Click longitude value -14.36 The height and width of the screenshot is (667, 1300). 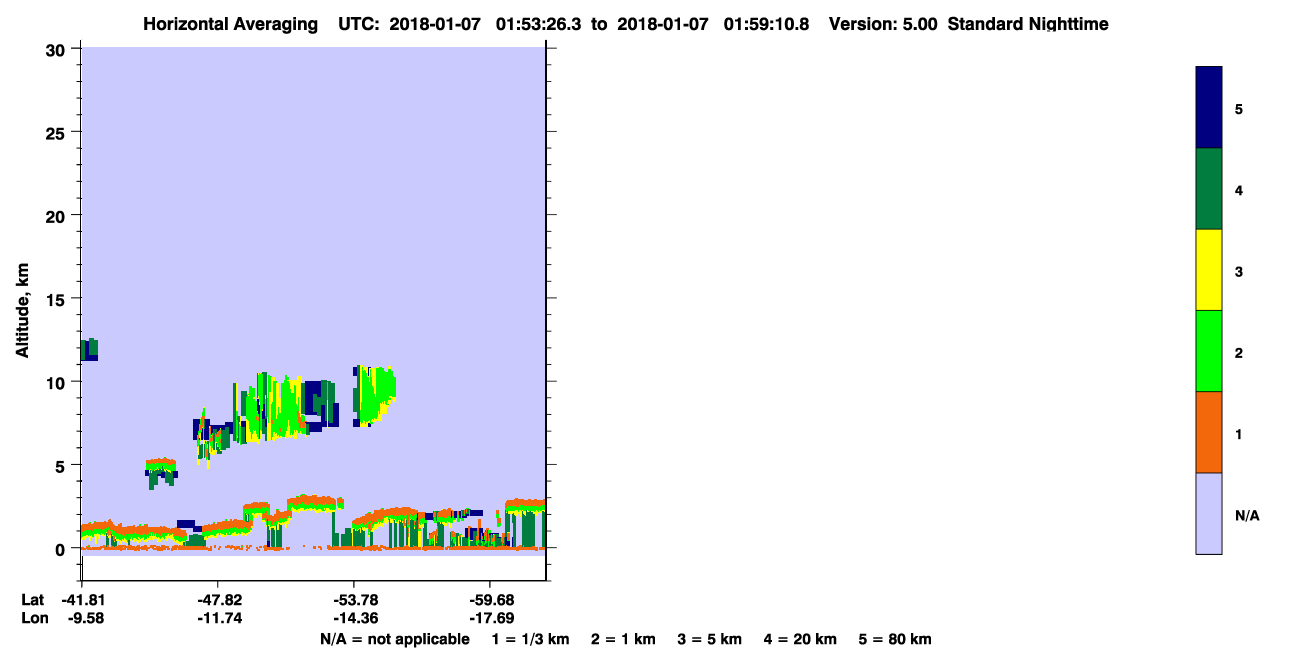pos(354,618)
